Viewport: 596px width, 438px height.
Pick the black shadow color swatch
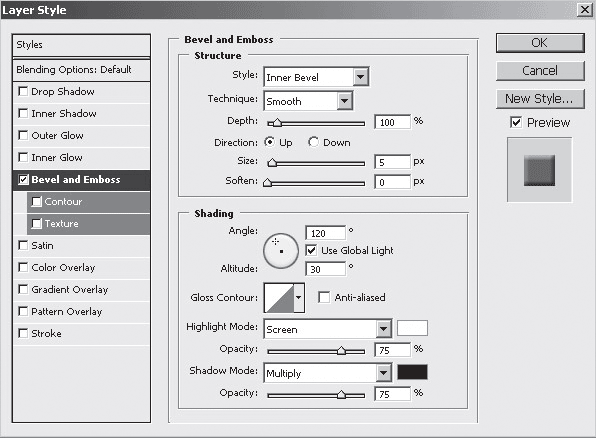tap(412, 372)
